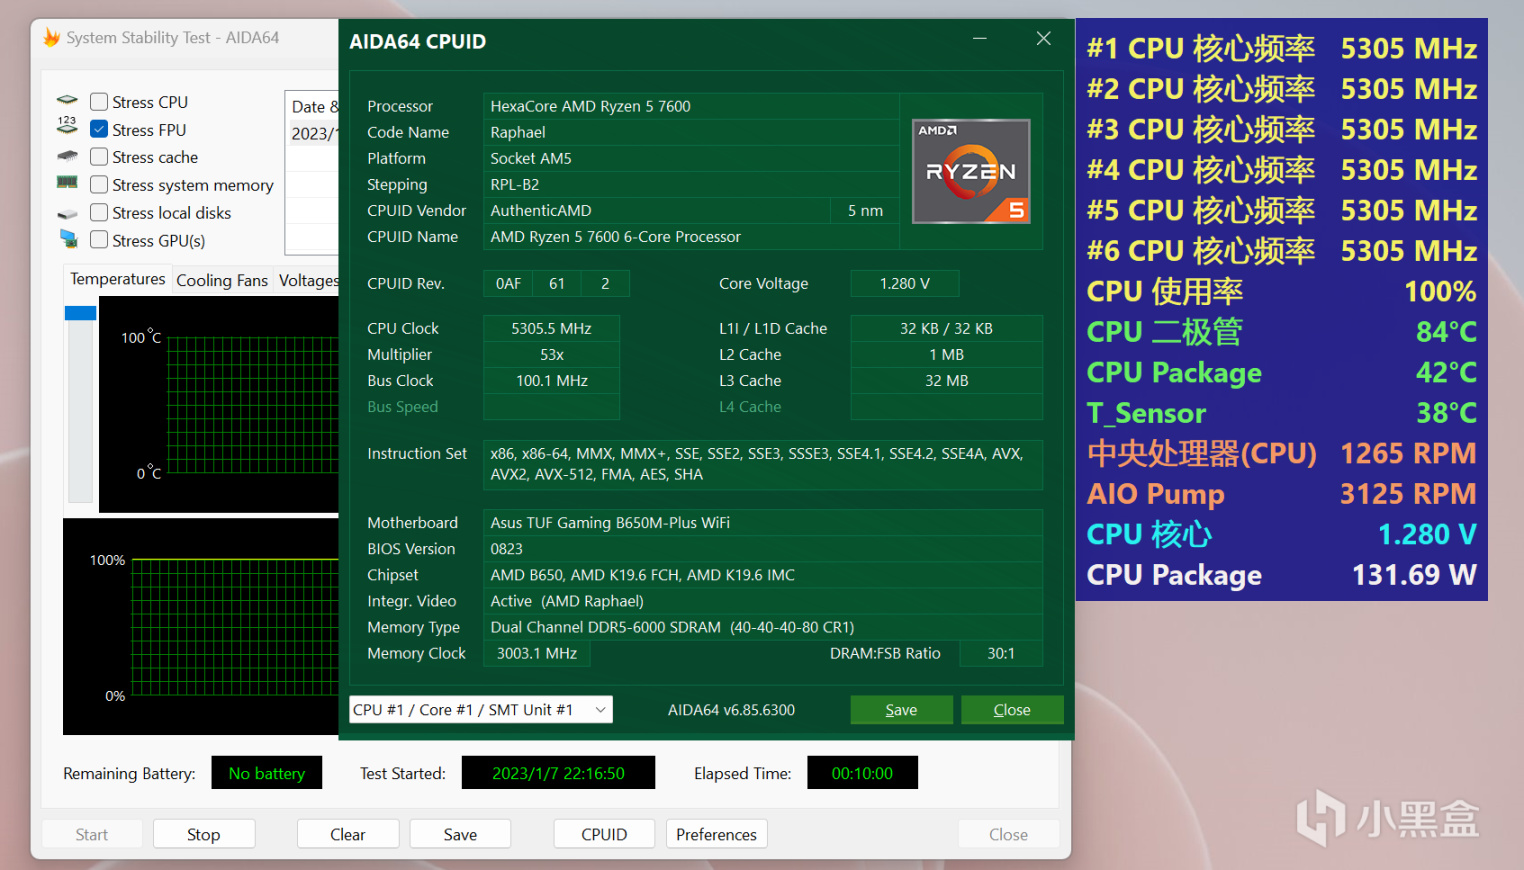Click the Motherboard value Asus TUF Gaming

[763, 522]
